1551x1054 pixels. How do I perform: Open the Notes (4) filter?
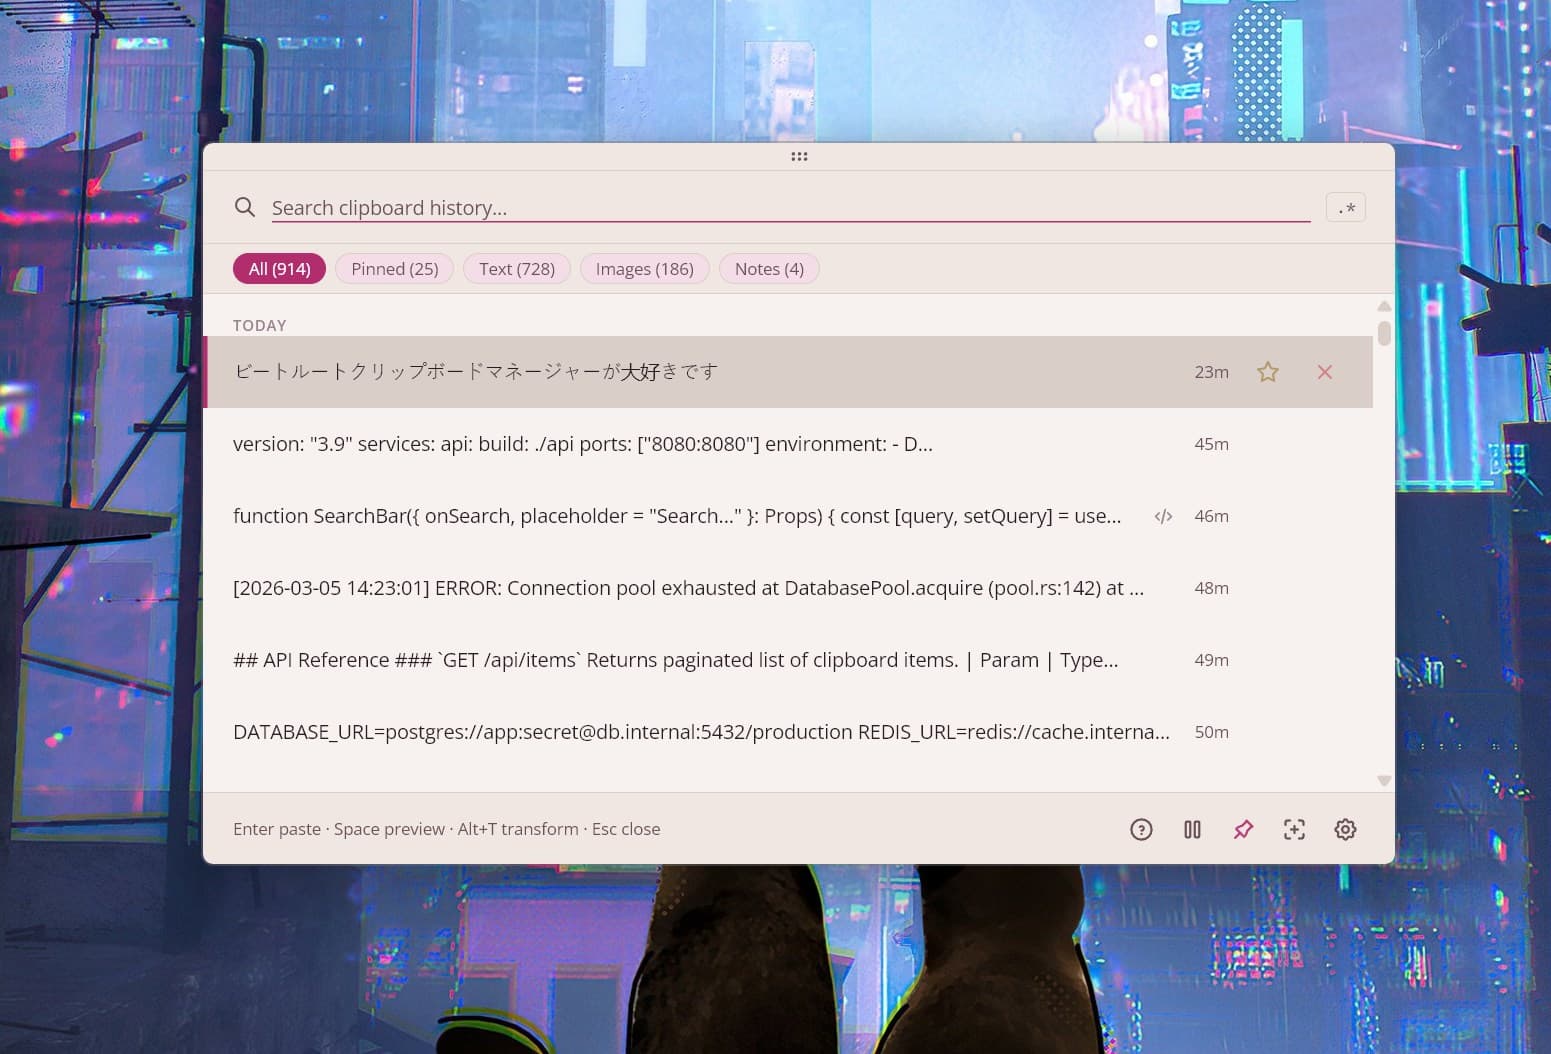pos(768,268)
